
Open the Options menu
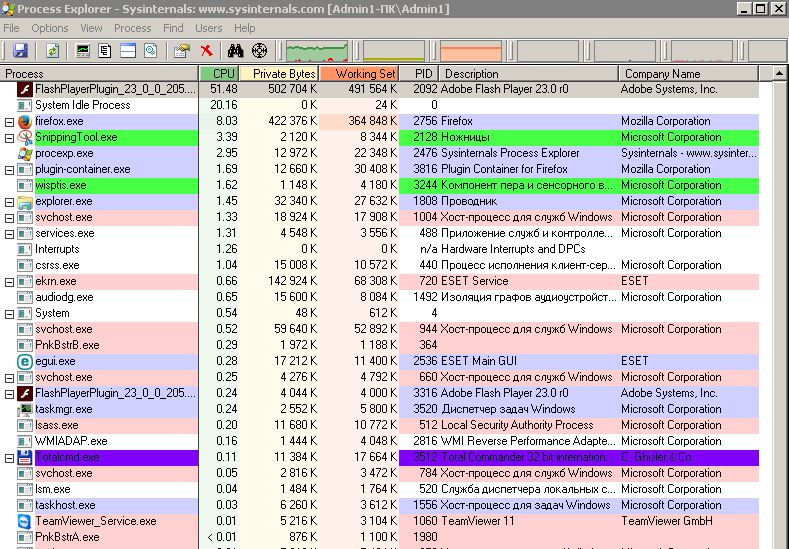tap(50, 28)
